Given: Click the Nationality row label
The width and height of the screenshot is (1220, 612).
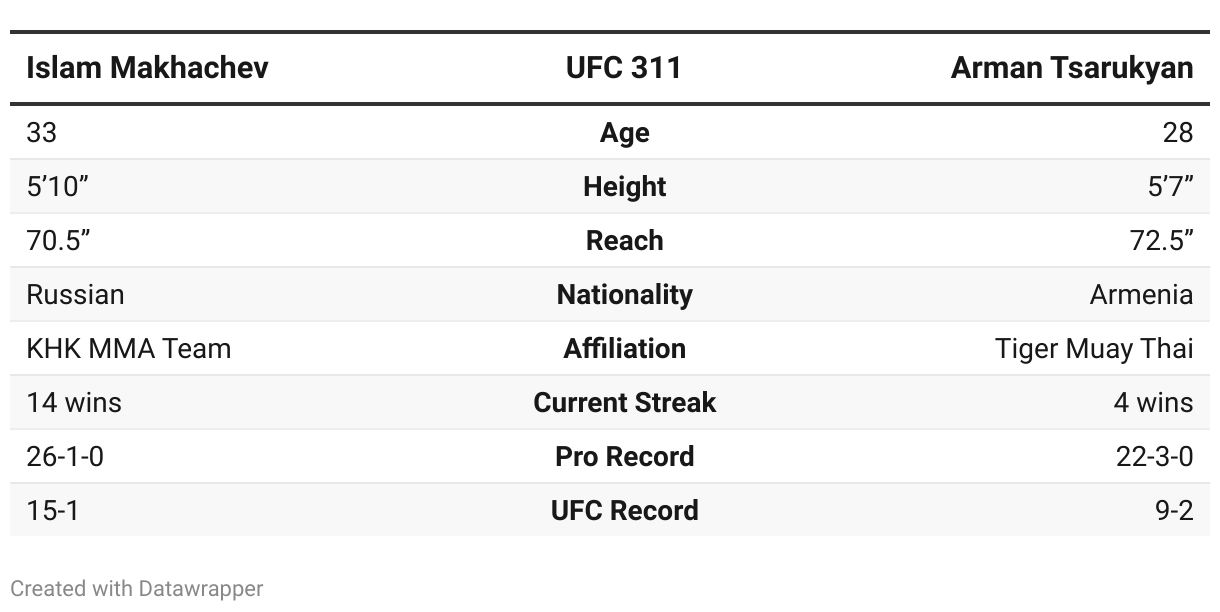Looking at the screenshot, I should coord(624,295).
